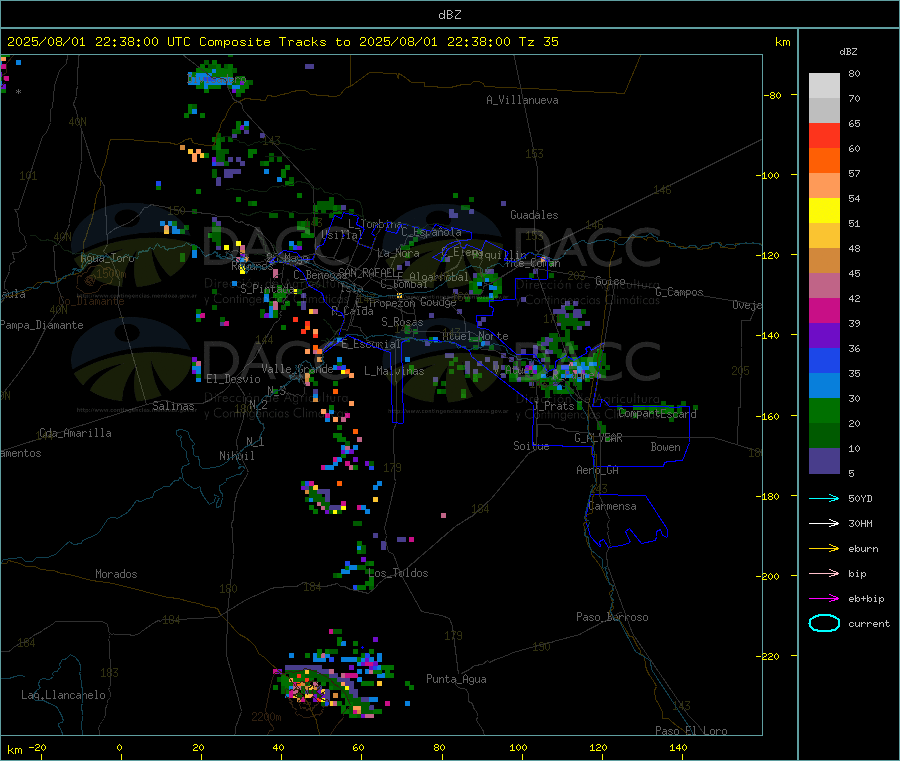Click the Bowen map label
This screenshot has height=761, width=900.
(665, 446)
